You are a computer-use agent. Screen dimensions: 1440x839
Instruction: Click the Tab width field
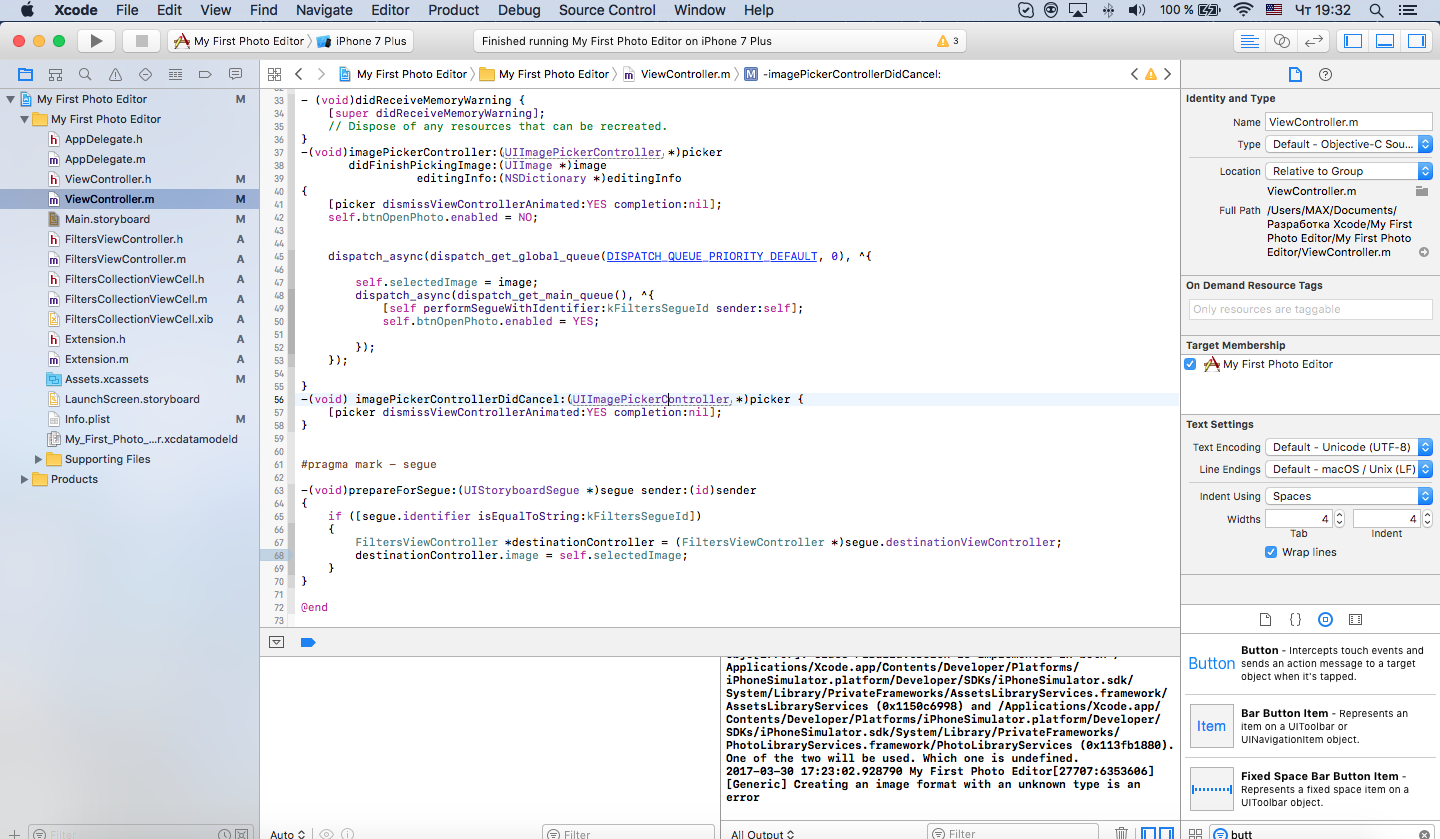(x=1299, y=519)
